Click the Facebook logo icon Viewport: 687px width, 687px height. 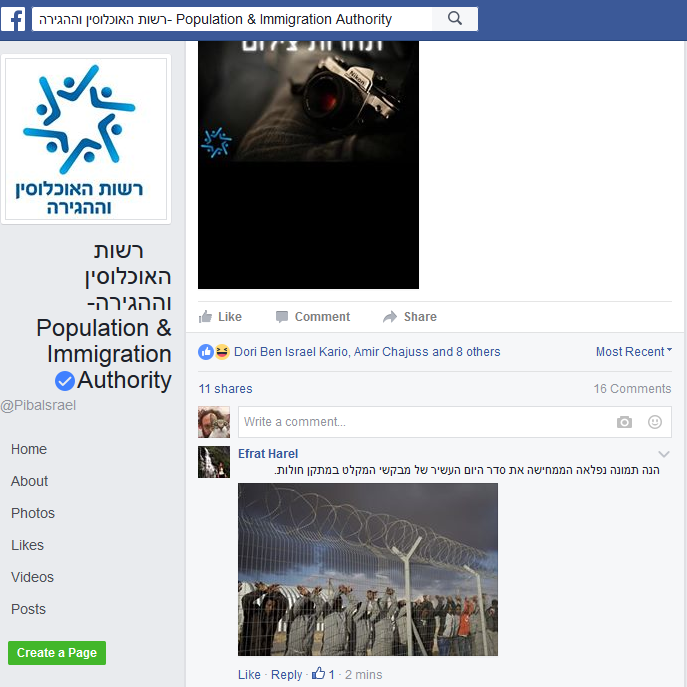coord(13,19)
